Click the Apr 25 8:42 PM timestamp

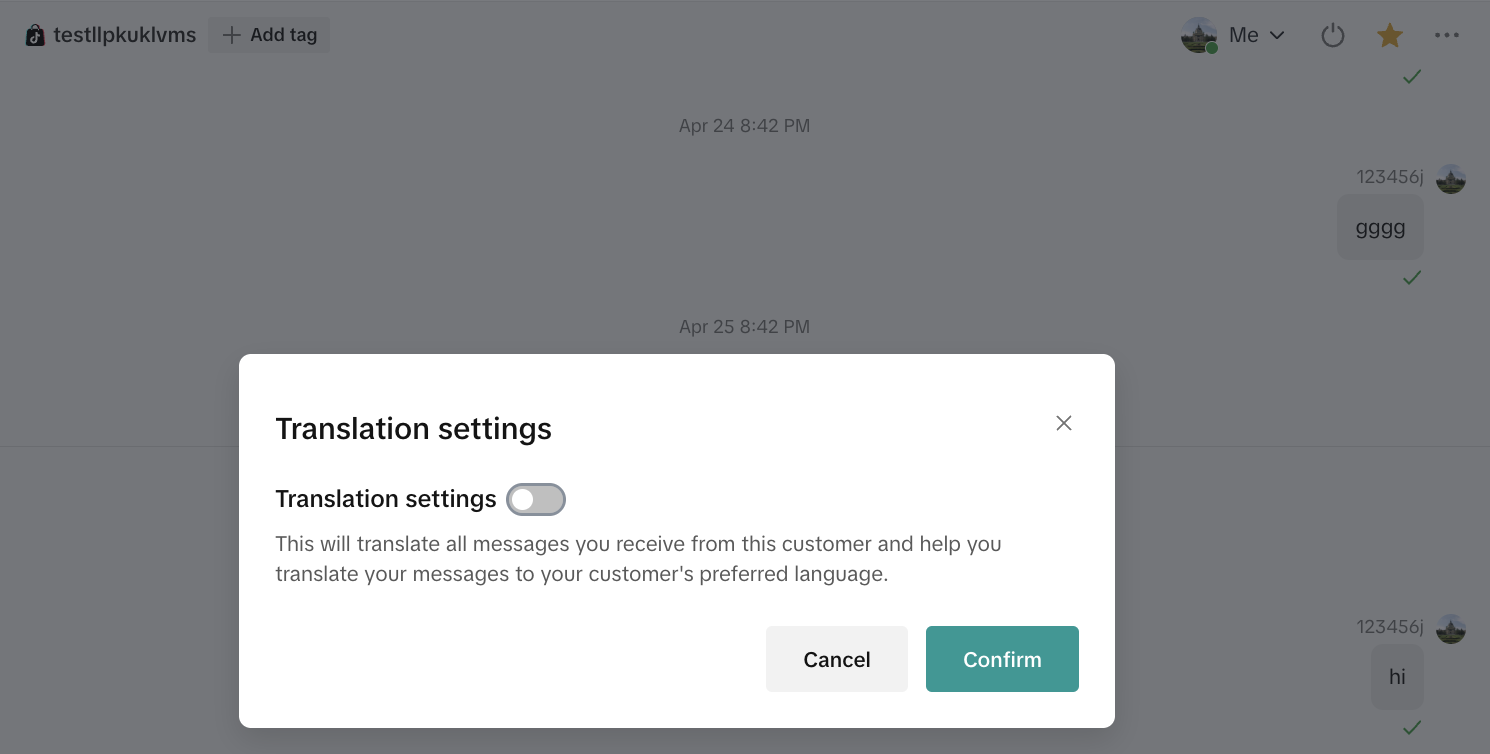point(744,327)
